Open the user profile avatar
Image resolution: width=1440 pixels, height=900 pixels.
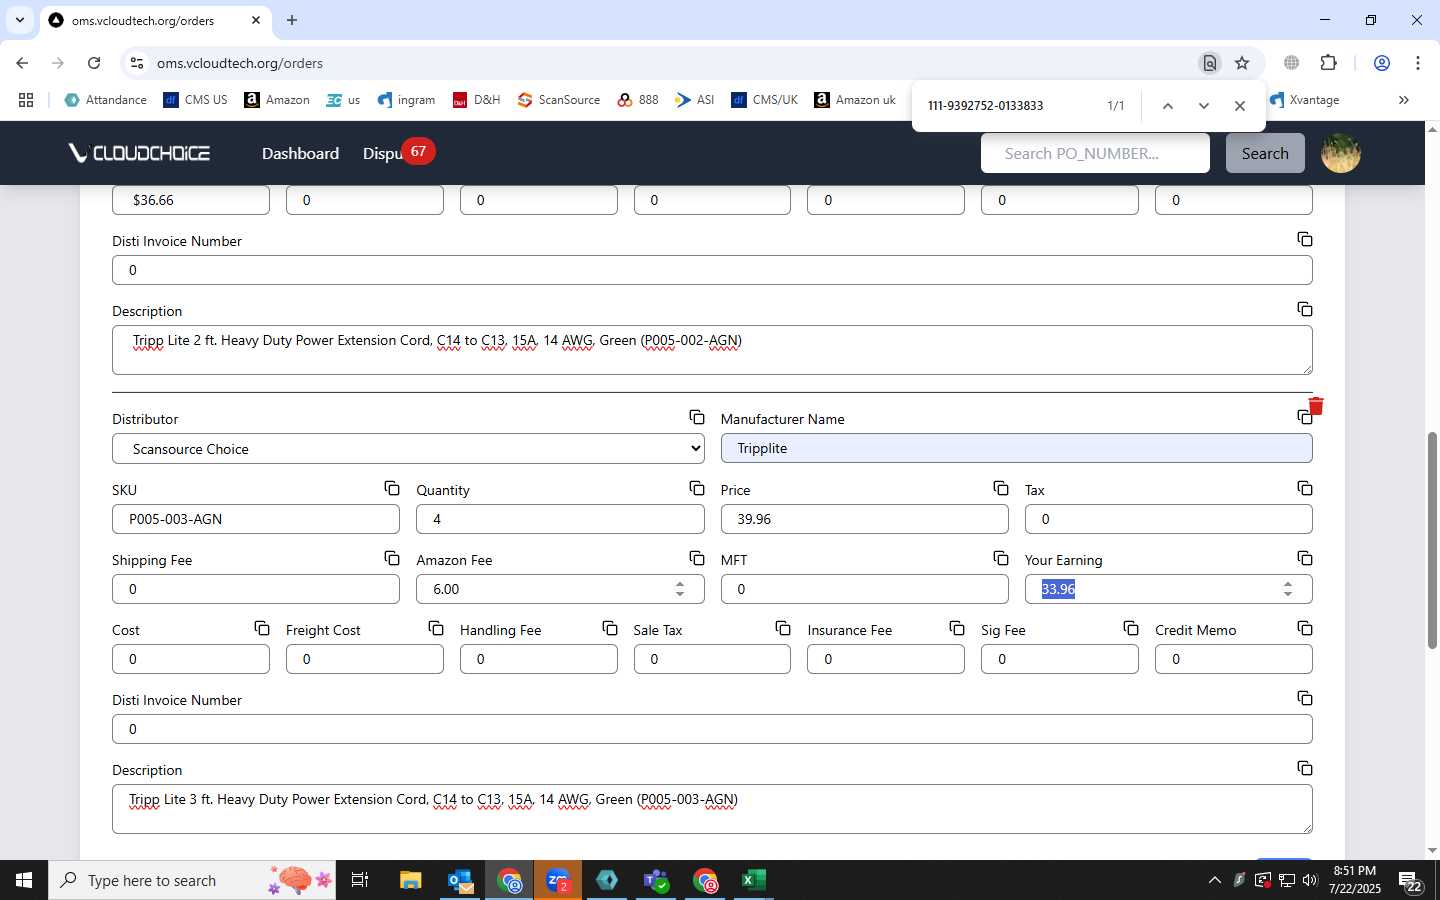[x=1341, y=153]
